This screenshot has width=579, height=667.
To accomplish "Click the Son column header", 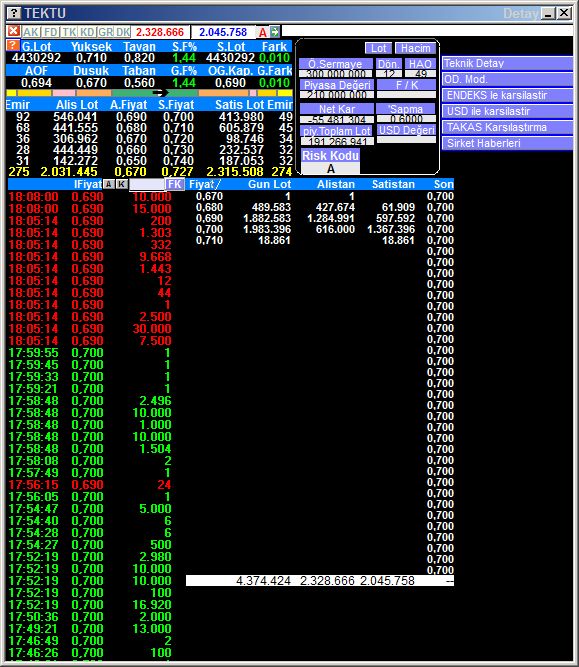I will click(x=444, y=184).
